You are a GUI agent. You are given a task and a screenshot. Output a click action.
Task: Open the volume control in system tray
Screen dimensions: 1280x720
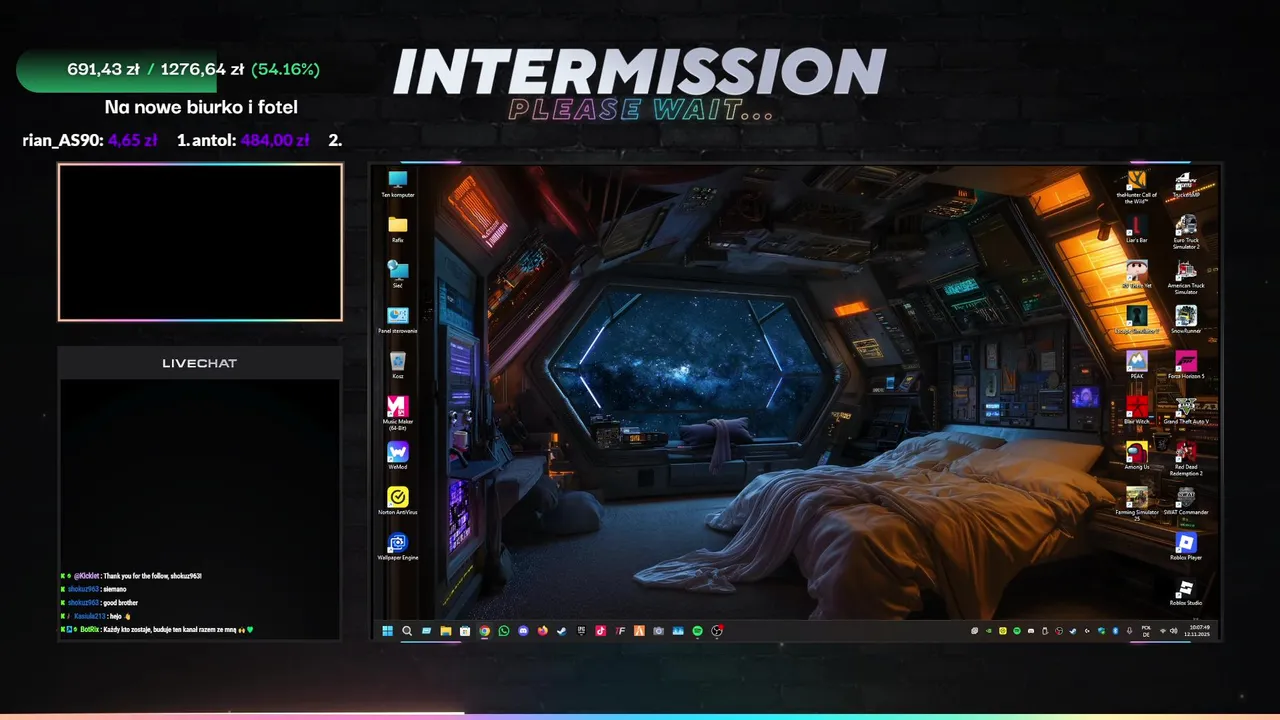(1174, 631)
